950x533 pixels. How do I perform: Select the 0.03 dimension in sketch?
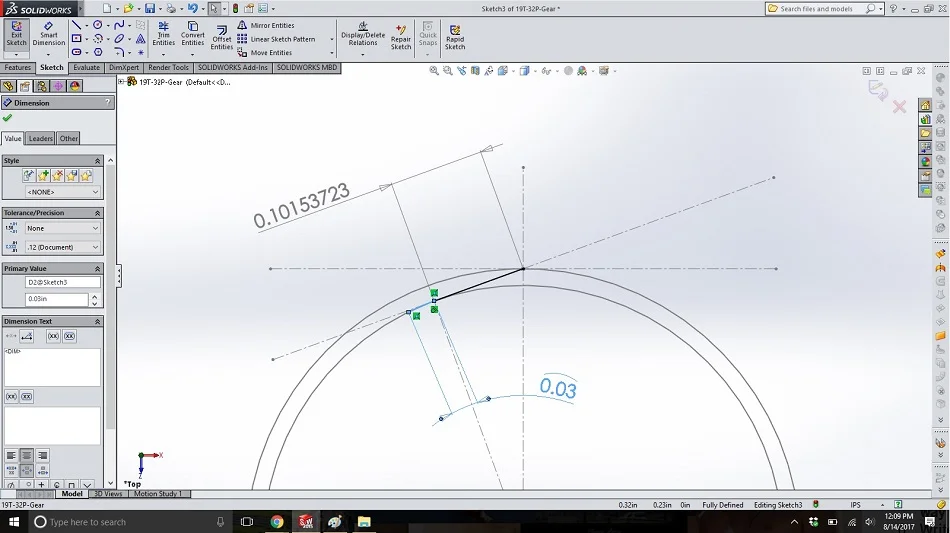click(x=557, y=388)
